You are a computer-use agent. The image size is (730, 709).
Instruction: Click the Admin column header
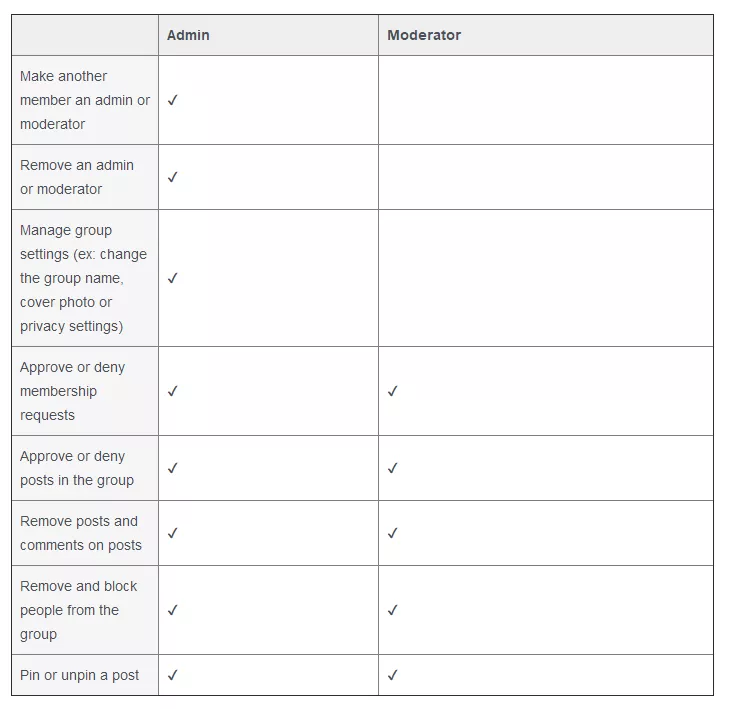(x=188, y=35)
